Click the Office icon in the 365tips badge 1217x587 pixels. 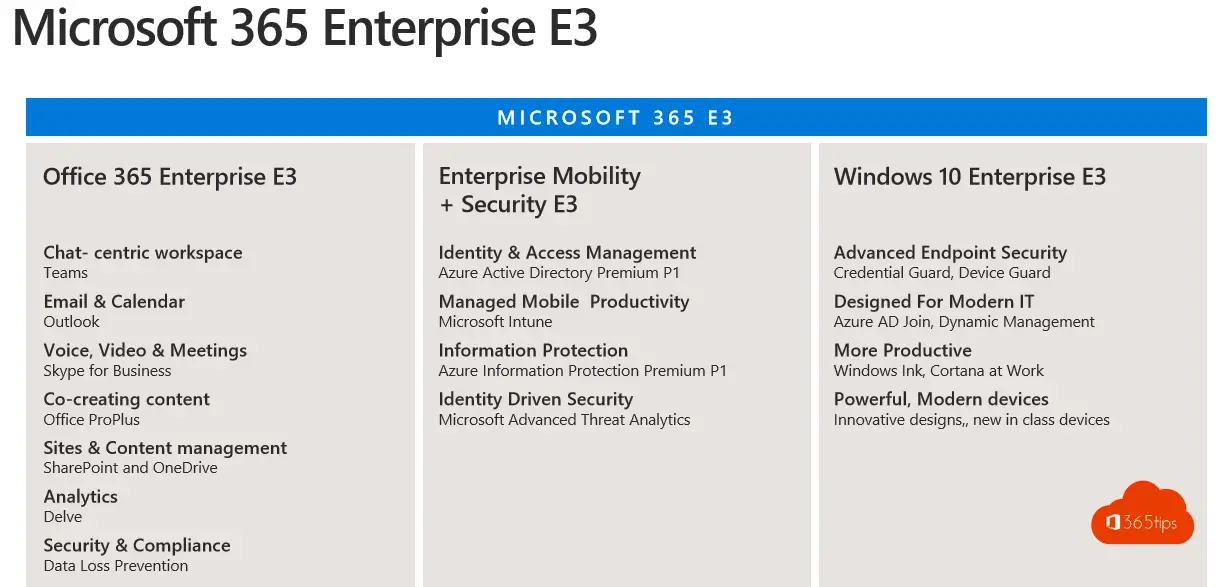coord(1113,522)
